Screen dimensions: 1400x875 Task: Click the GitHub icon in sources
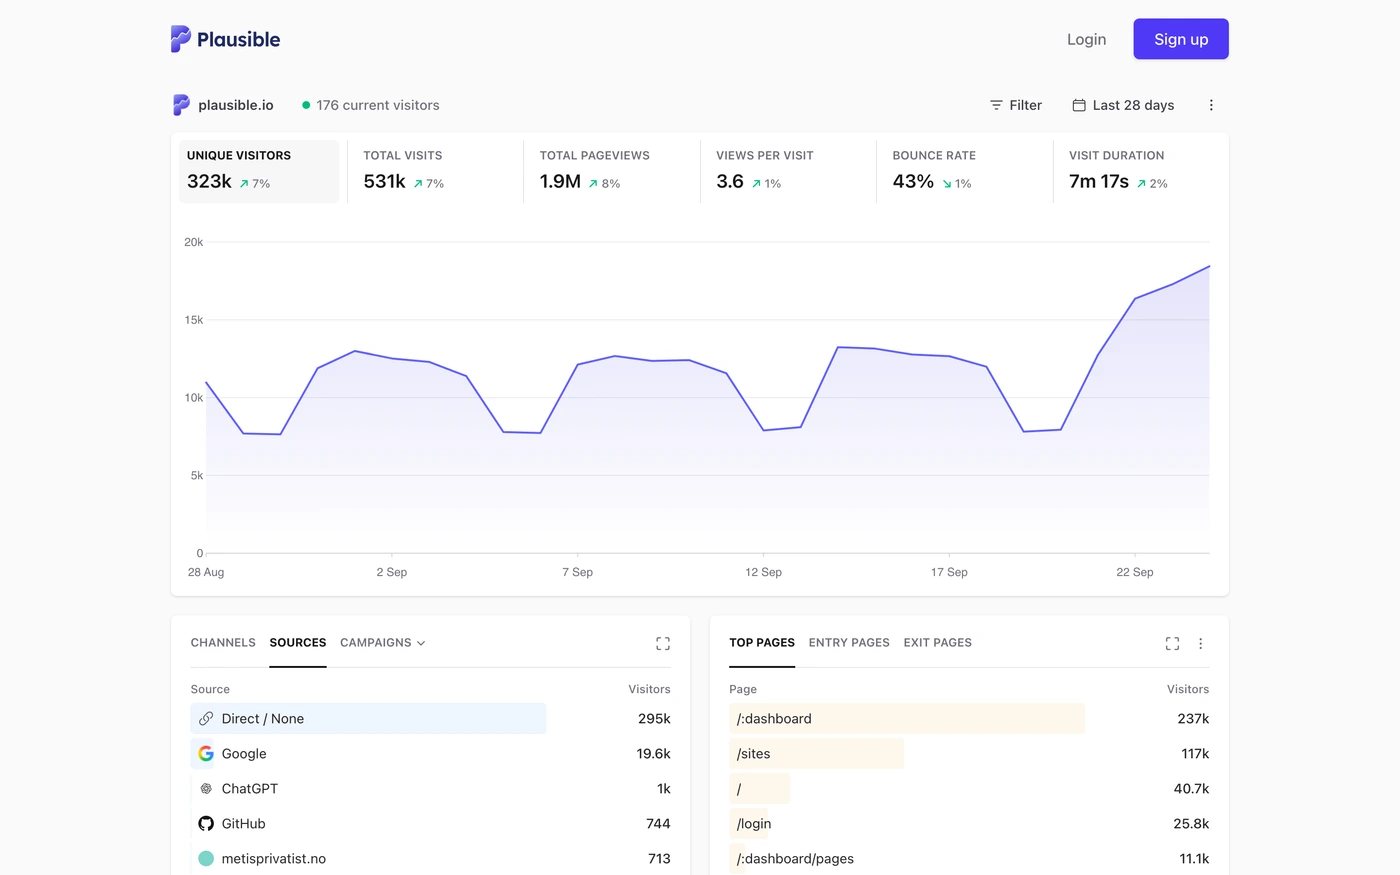(206, 823)
